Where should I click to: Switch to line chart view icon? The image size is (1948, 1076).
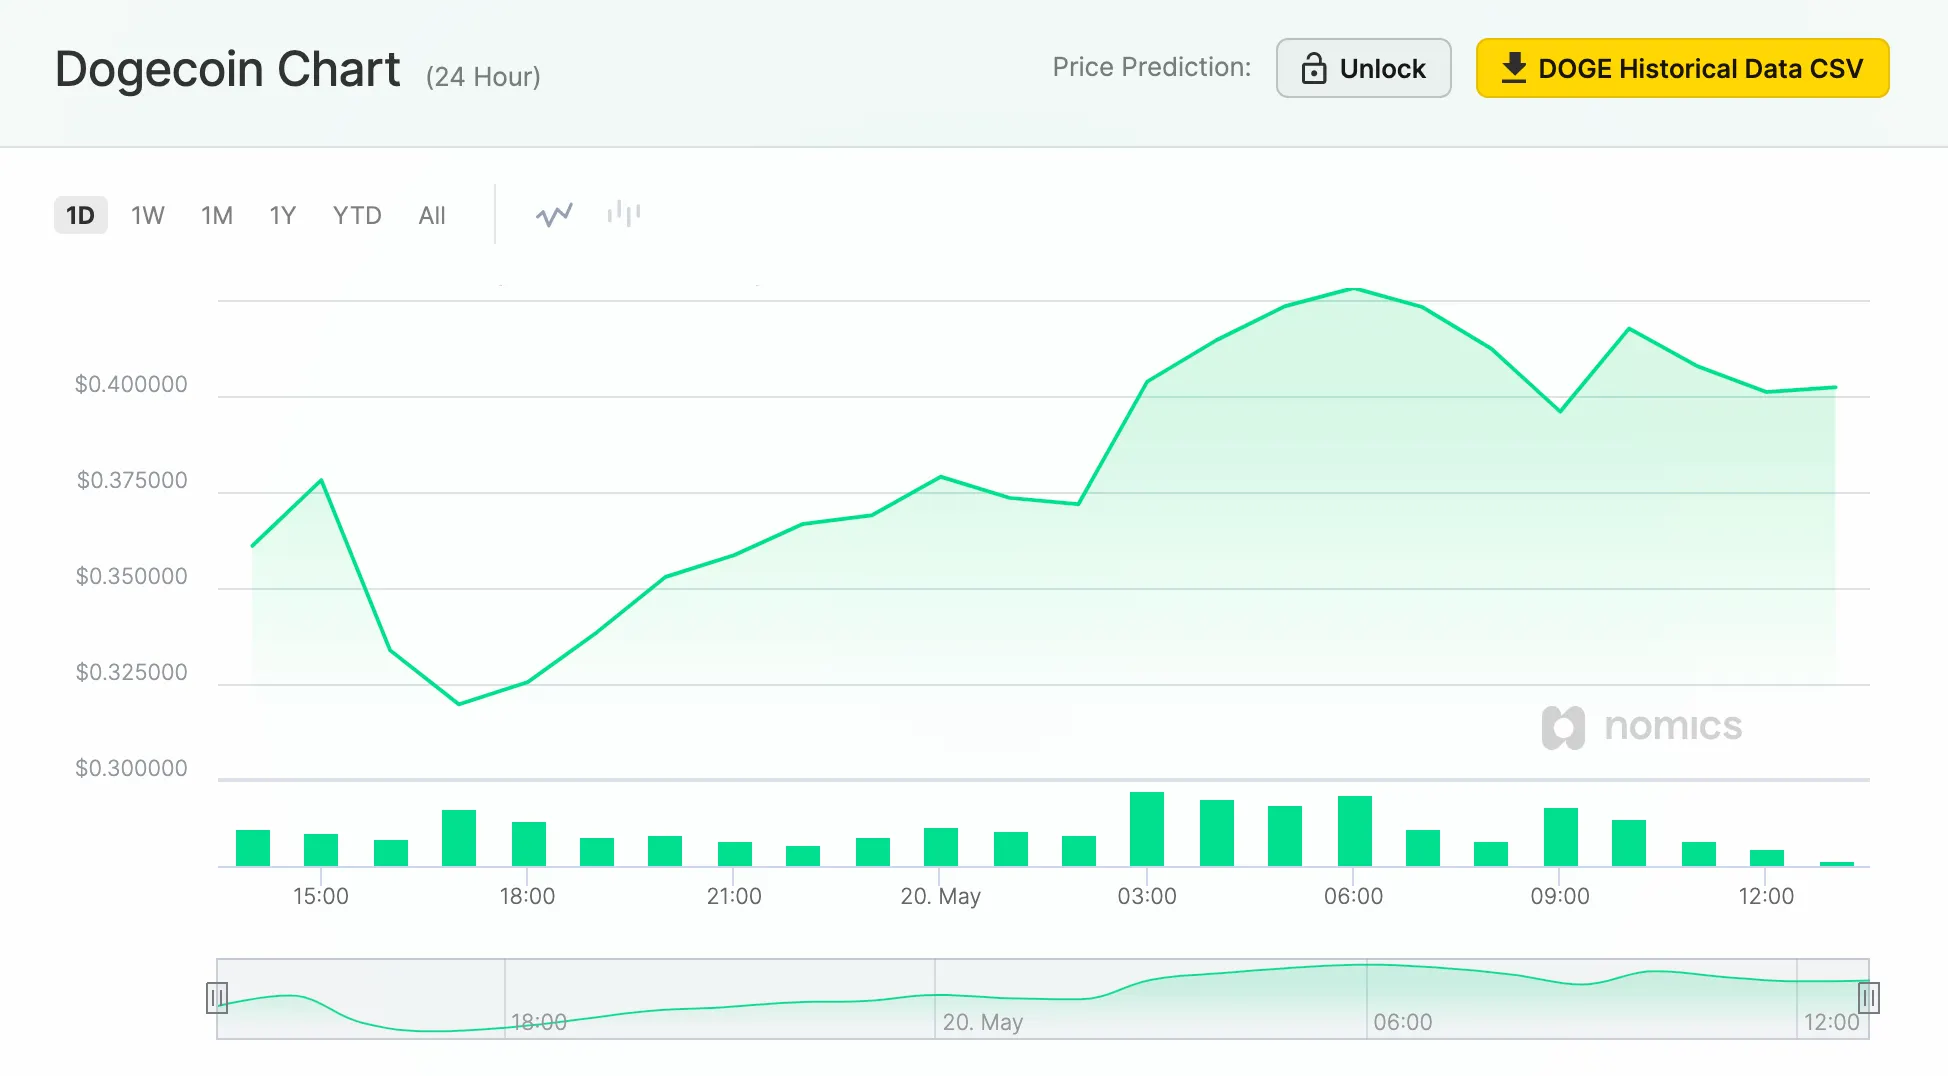coord(554,215)
